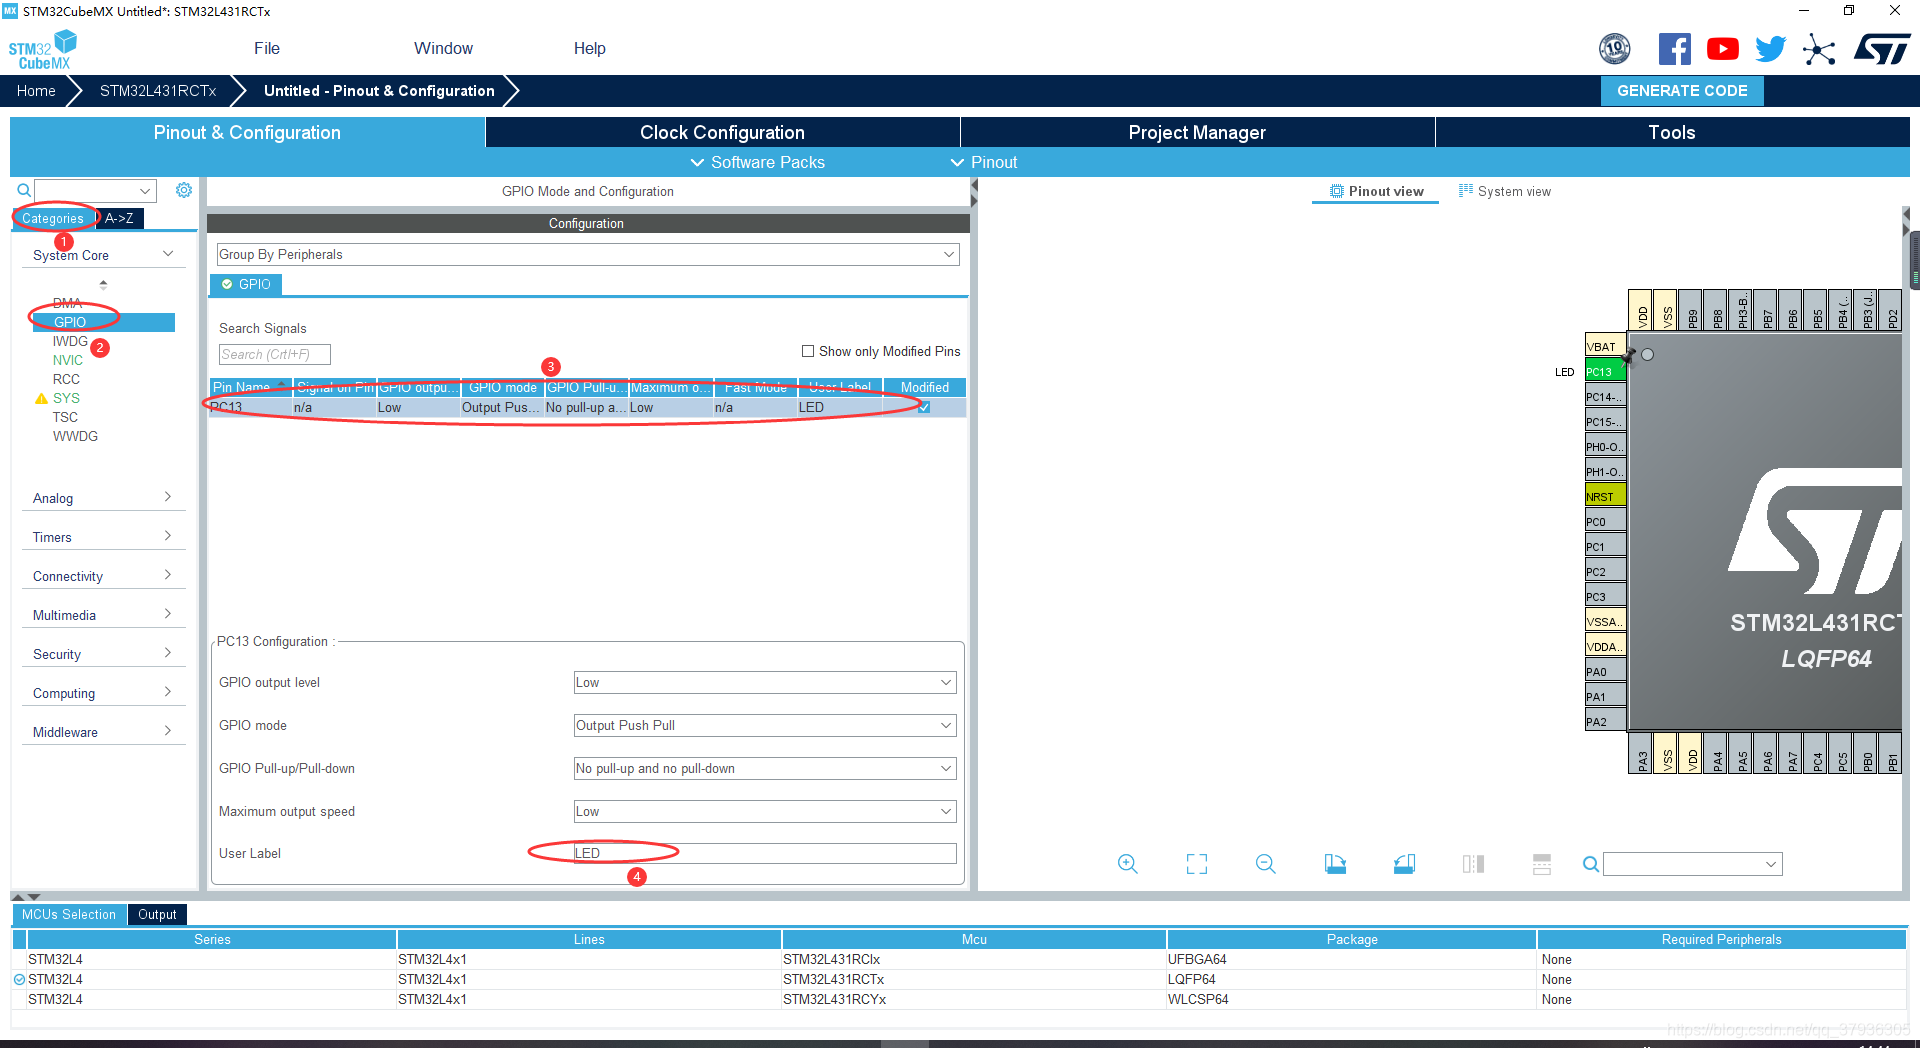
Task: Open the GPIO mode dropdown
Action: (x=765, y=726)
